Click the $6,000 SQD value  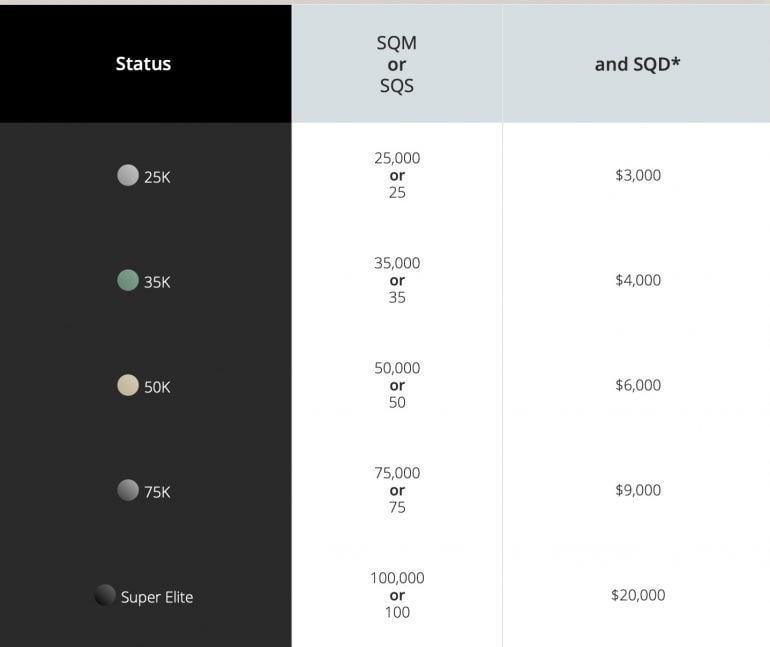click(x=638, y=385)
